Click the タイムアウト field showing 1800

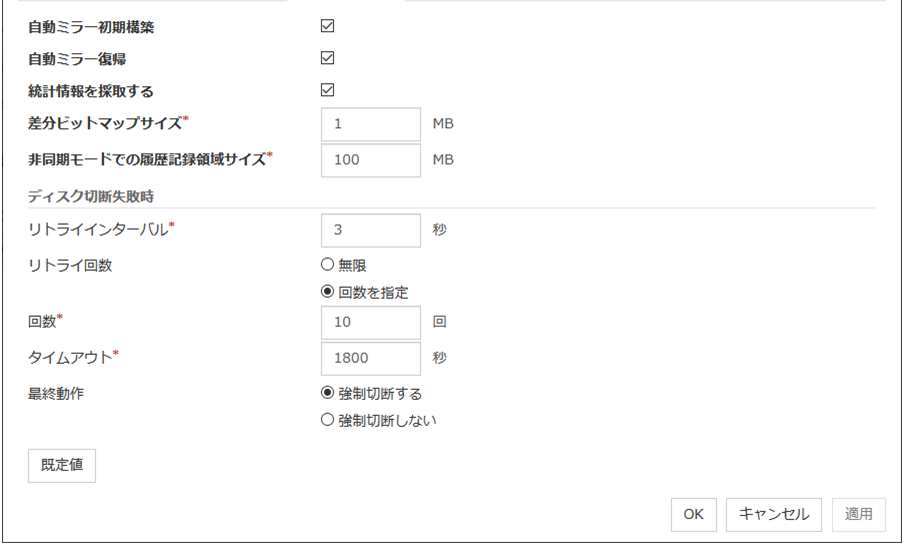click(x=371, y=357)
